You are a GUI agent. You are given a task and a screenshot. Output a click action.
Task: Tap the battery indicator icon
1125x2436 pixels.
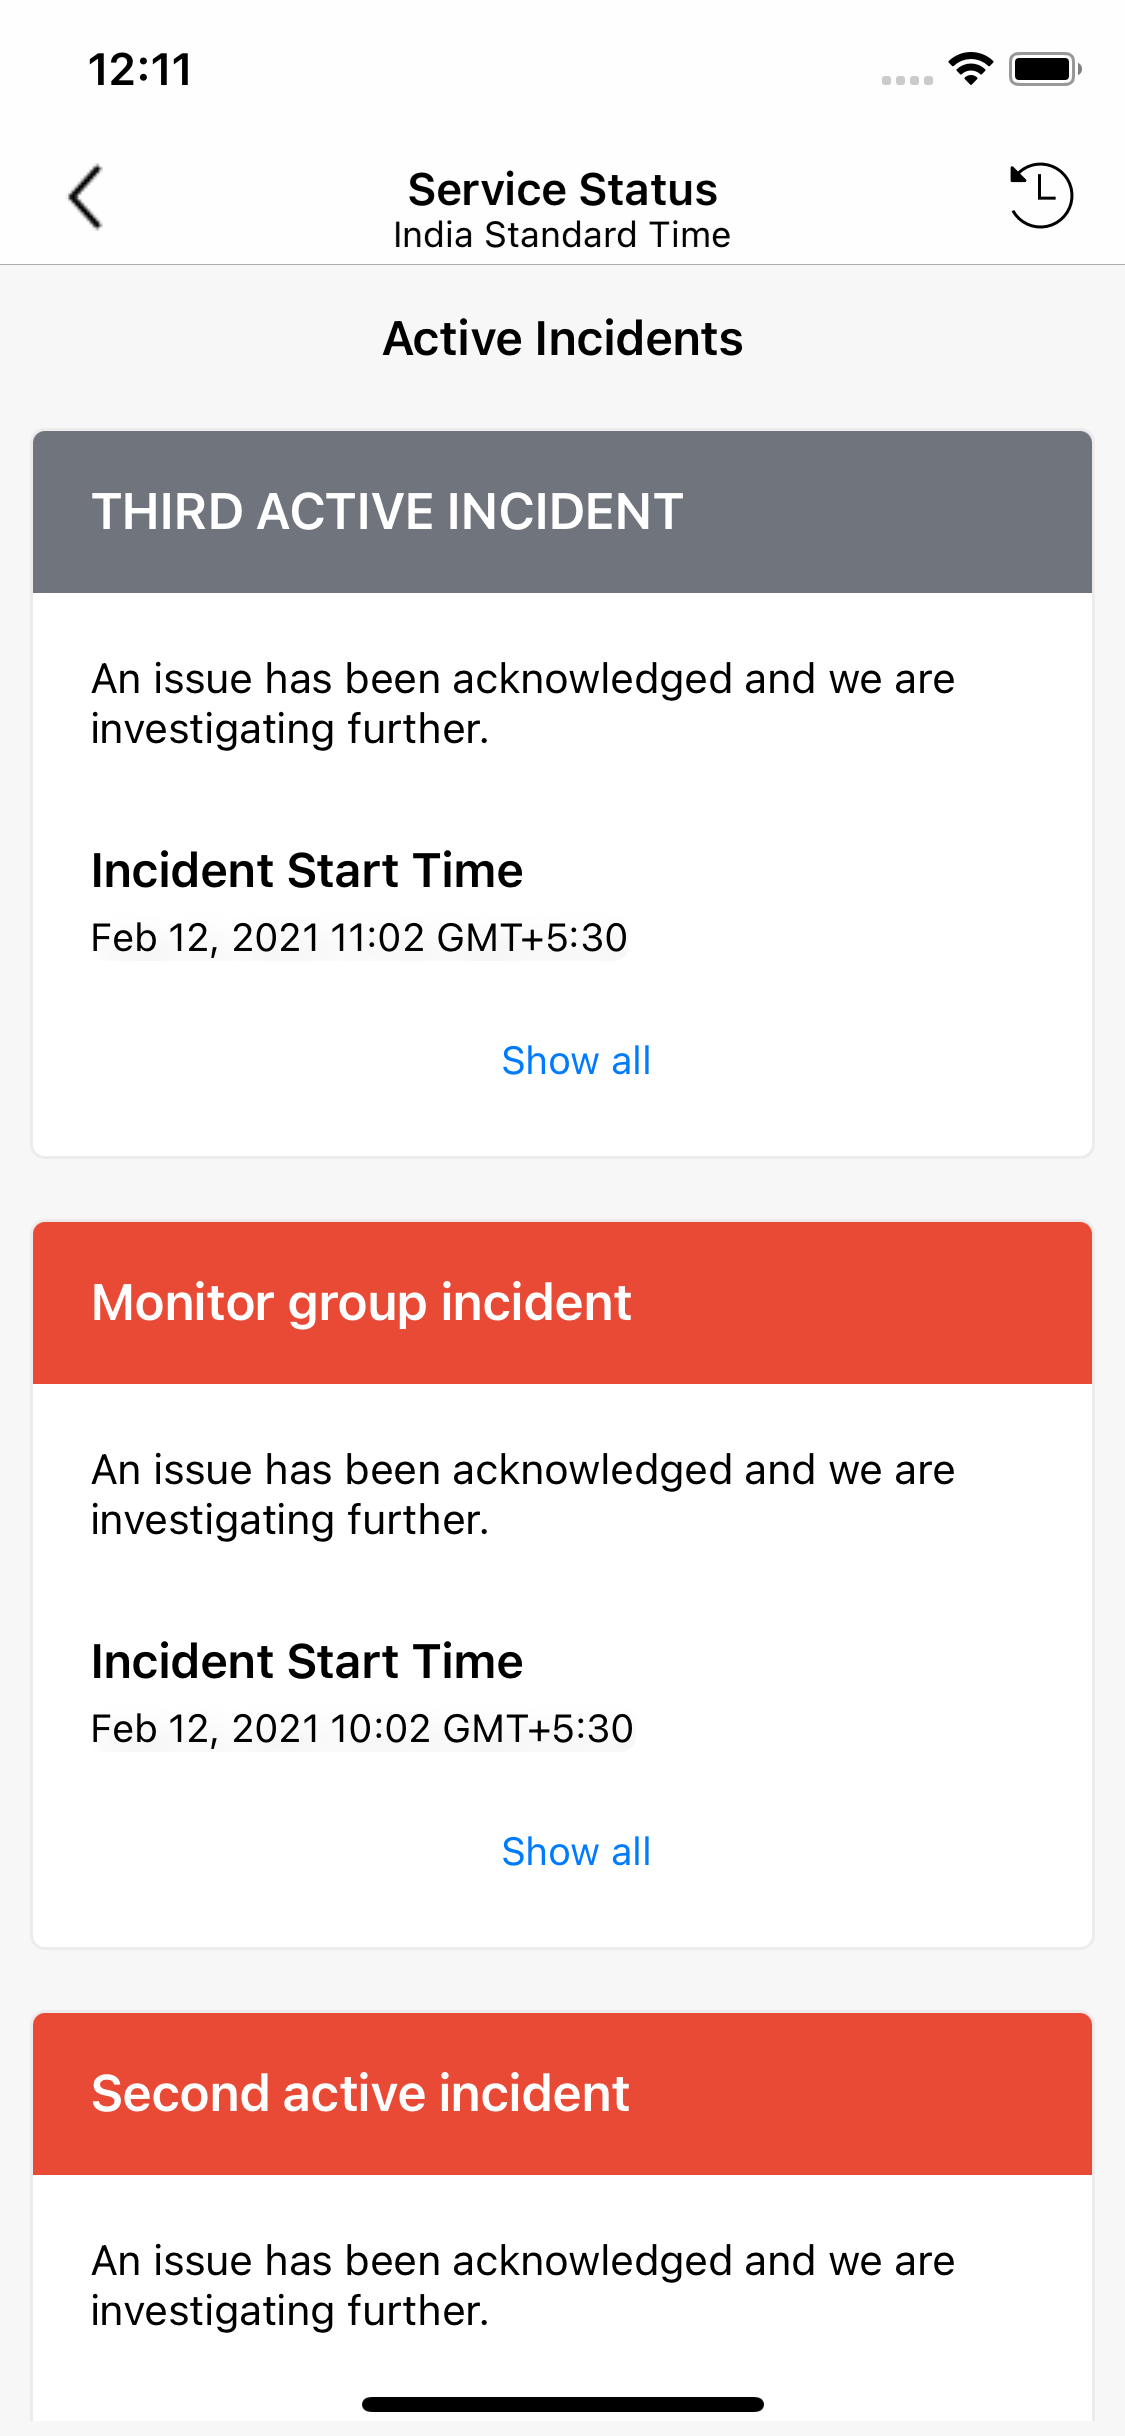click(x=1045, y=69)
